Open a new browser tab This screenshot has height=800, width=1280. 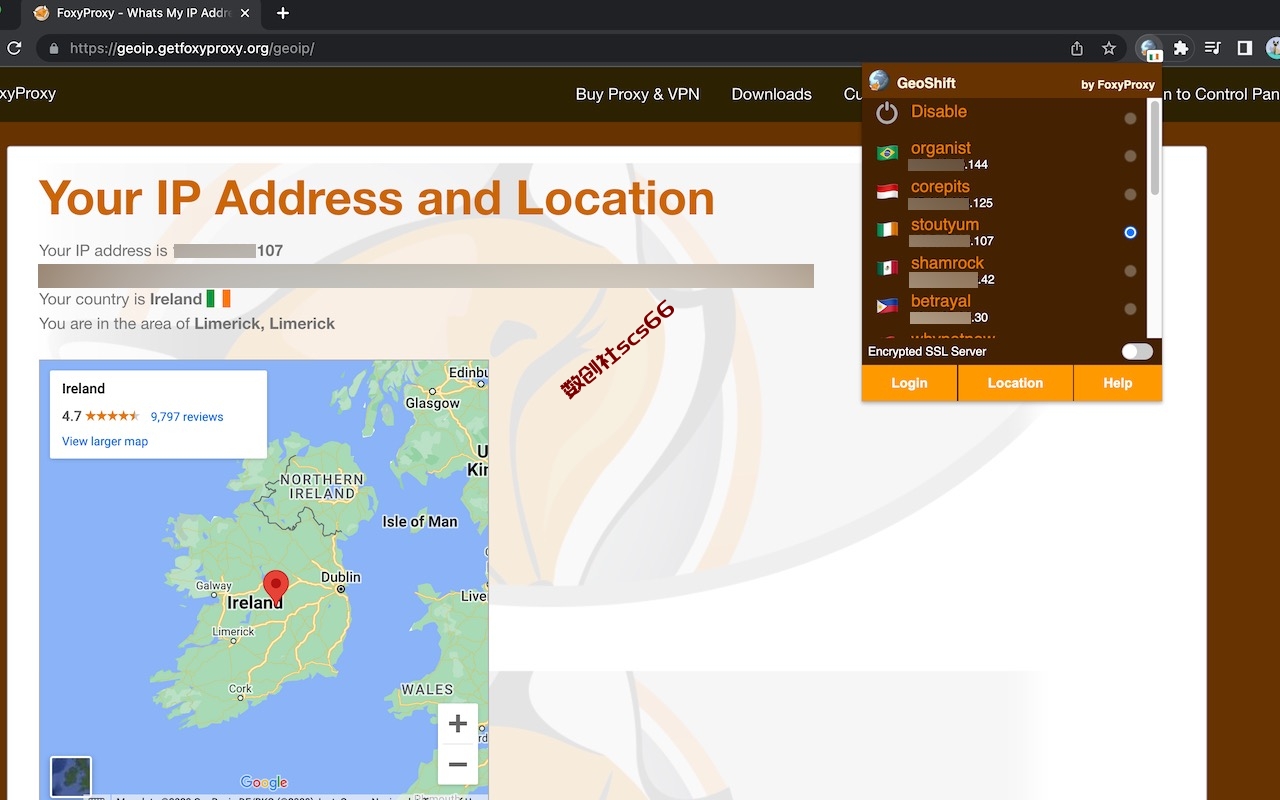pos(283,13)
